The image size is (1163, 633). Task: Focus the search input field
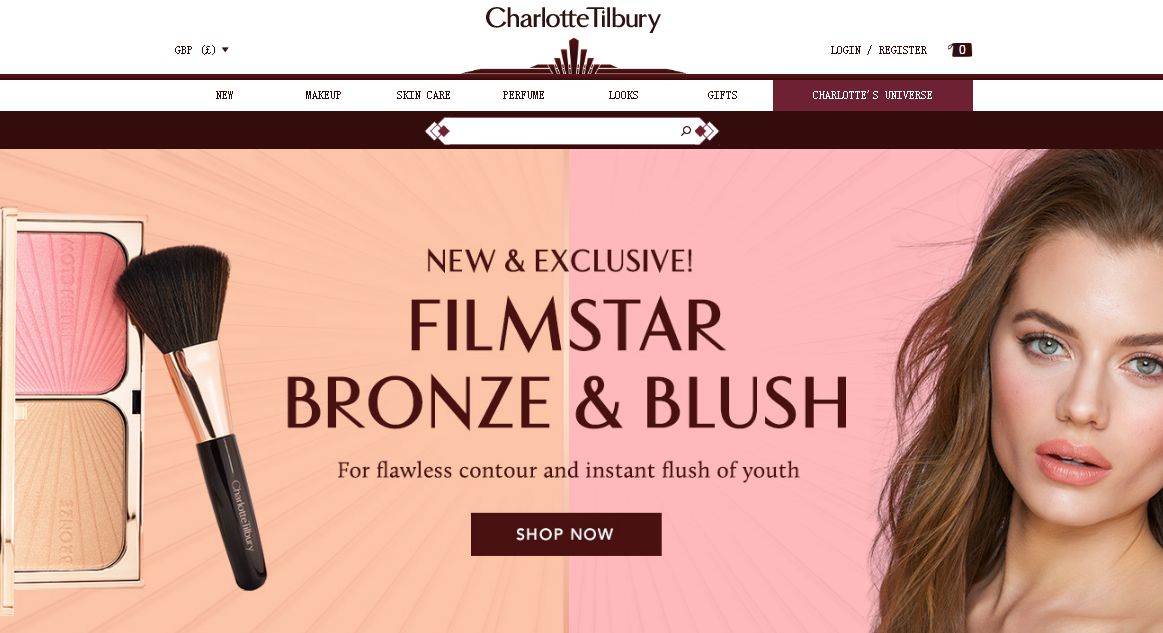click(564, 131)
